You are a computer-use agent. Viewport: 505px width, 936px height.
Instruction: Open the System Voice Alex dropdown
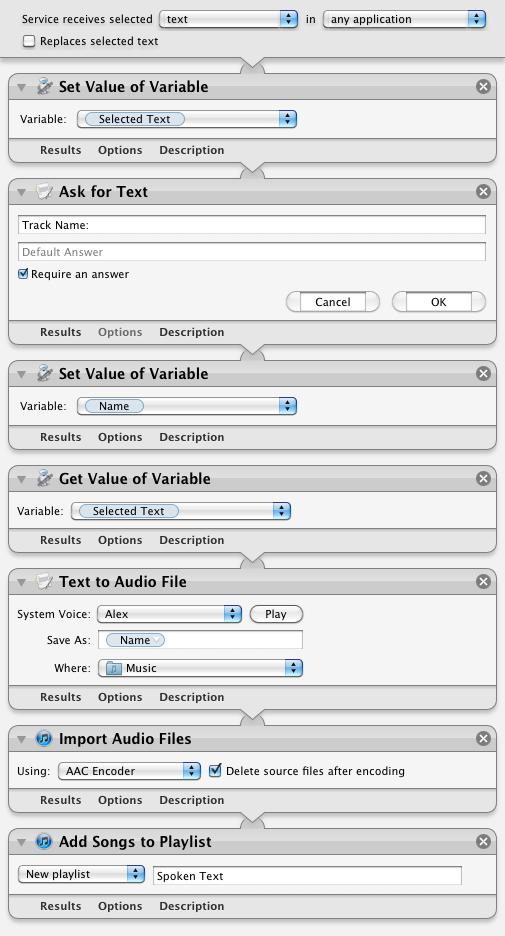[170, 614]
